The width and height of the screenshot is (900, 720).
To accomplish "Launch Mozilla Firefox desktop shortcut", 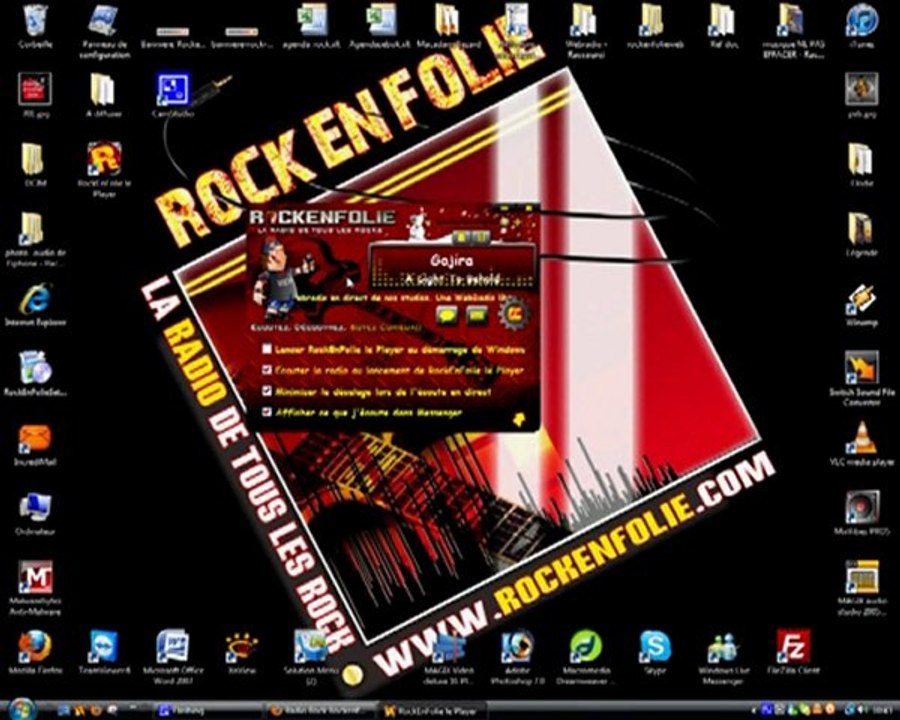I will pyautogui.click(x=35, y=653).
